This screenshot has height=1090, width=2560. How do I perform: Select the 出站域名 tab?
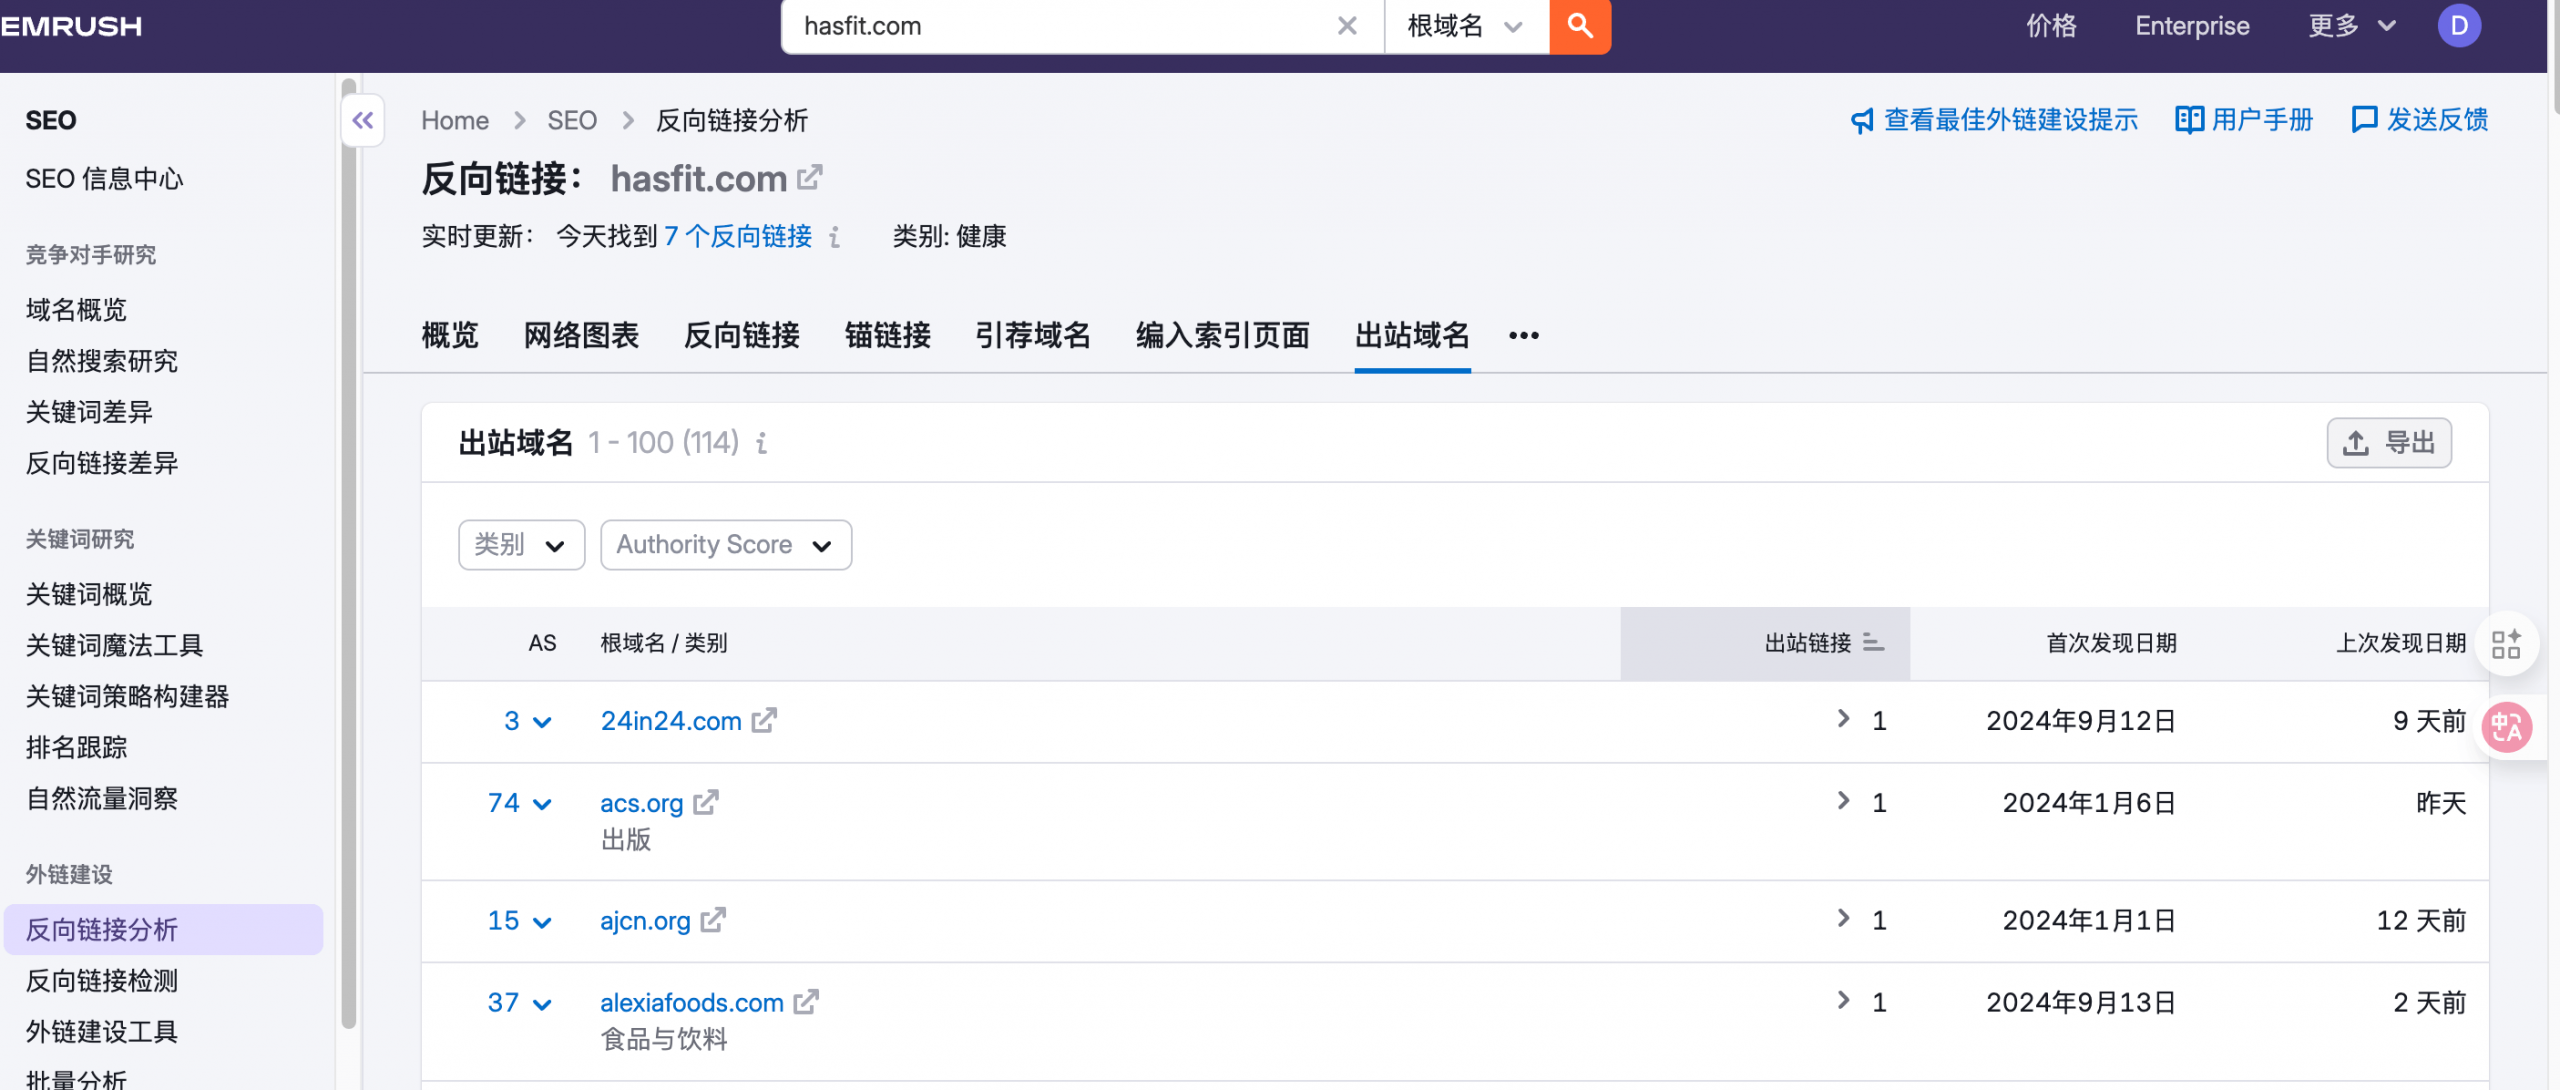1412,335
